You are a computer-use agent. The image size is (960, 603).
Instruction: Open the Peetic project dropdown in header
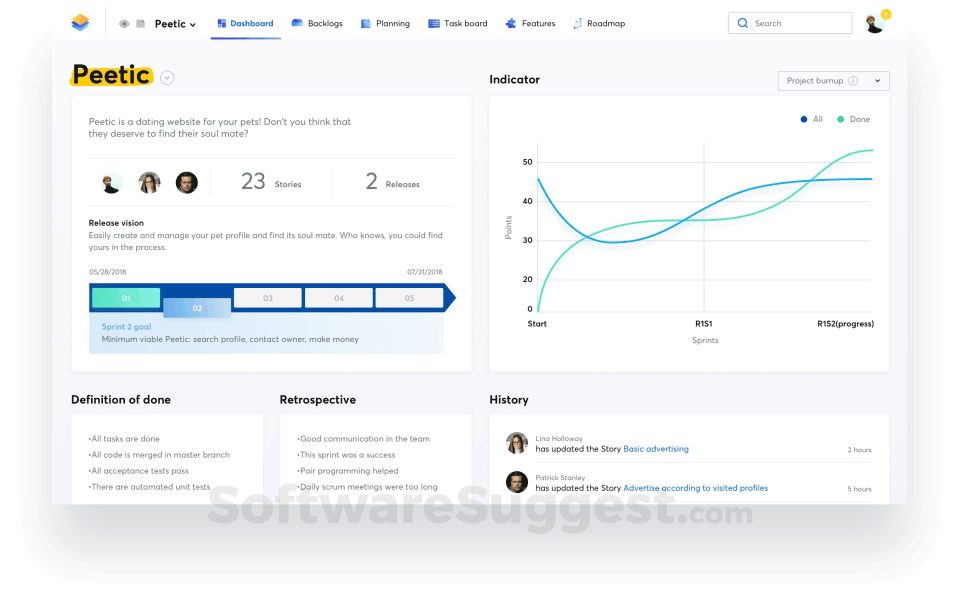(x=175, y=24)
